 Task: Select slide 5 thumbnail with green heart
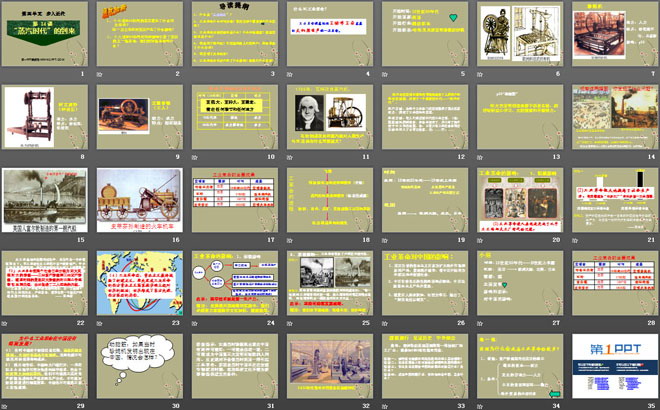pyautogui.click(x=425, y=34)
